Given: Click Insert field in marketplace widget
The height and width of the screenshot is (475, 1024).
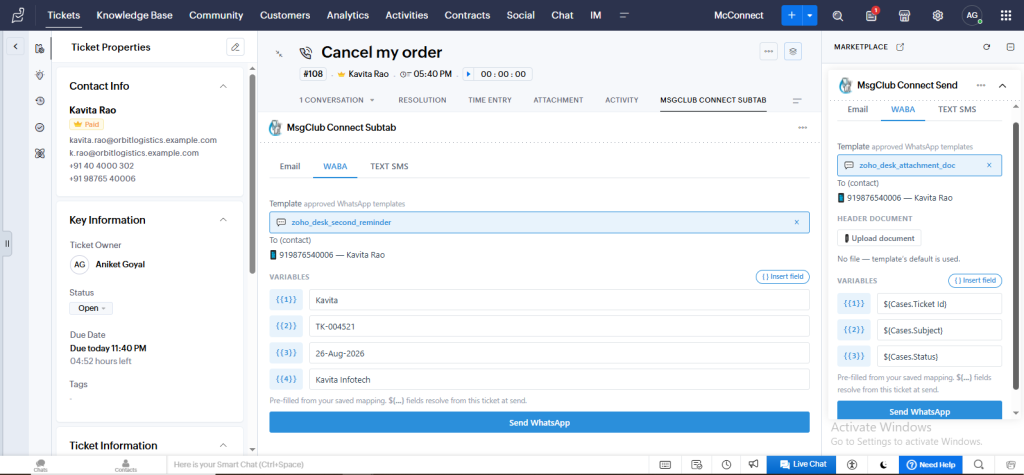Looking at the screenshot, I should [975, 280].
